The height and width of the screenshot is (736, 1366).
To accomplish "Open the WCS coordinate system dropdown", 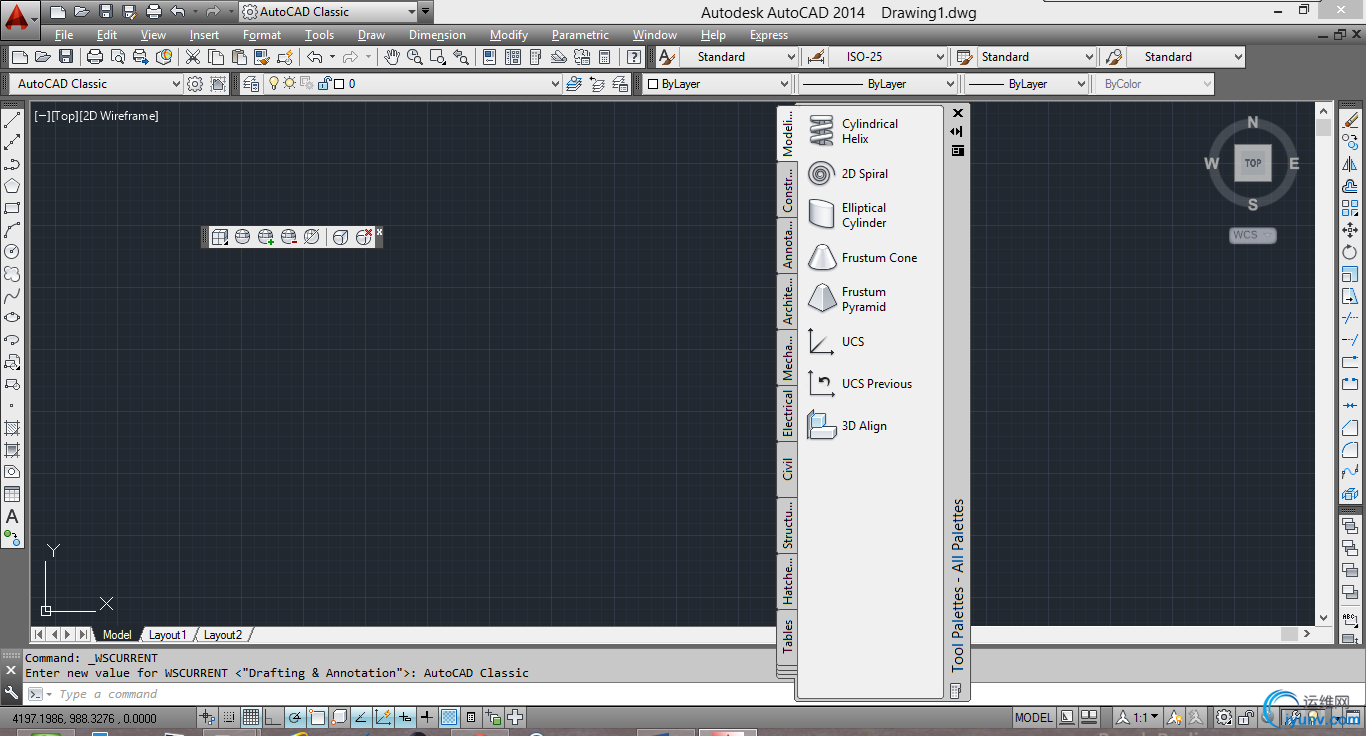I will (1253, 235).
